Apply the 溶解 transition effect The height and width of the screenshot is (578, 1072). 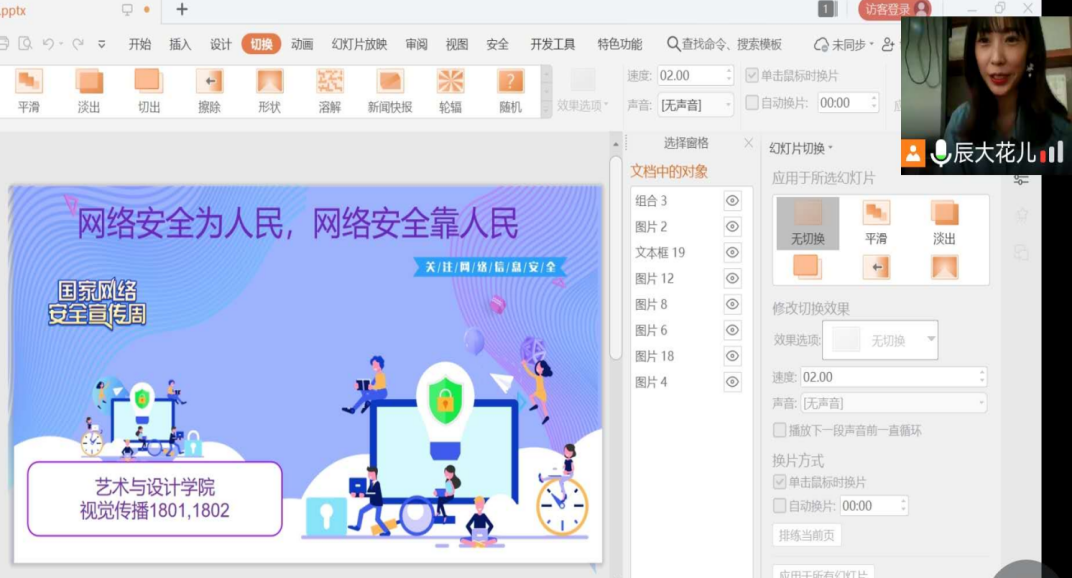click(329, 90)
